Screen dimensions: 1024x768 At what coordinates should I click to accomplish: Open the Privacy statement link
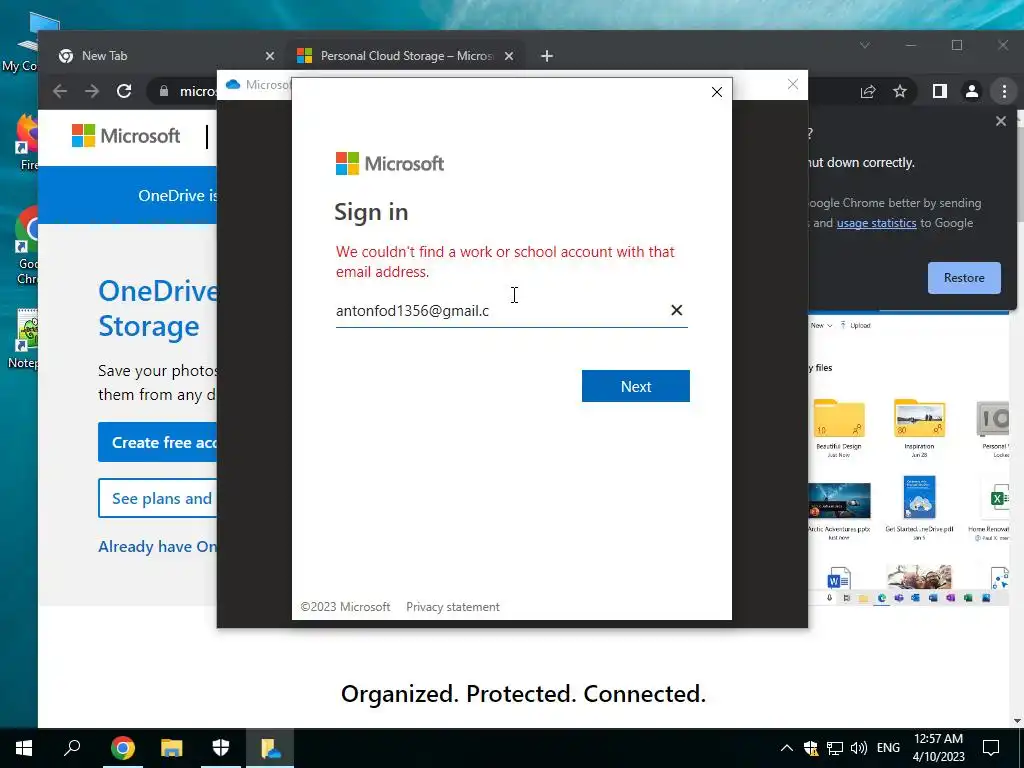(x=453, y=607)
